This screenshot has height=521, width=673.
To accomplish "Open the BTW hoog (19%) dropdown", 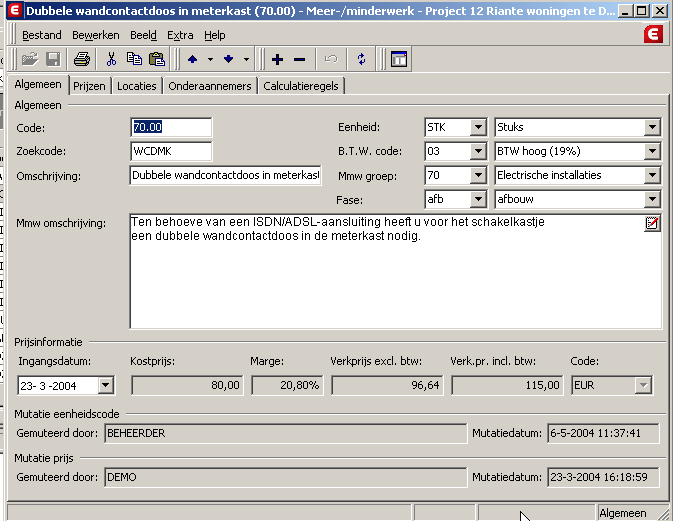I will [x=652, y=151].
